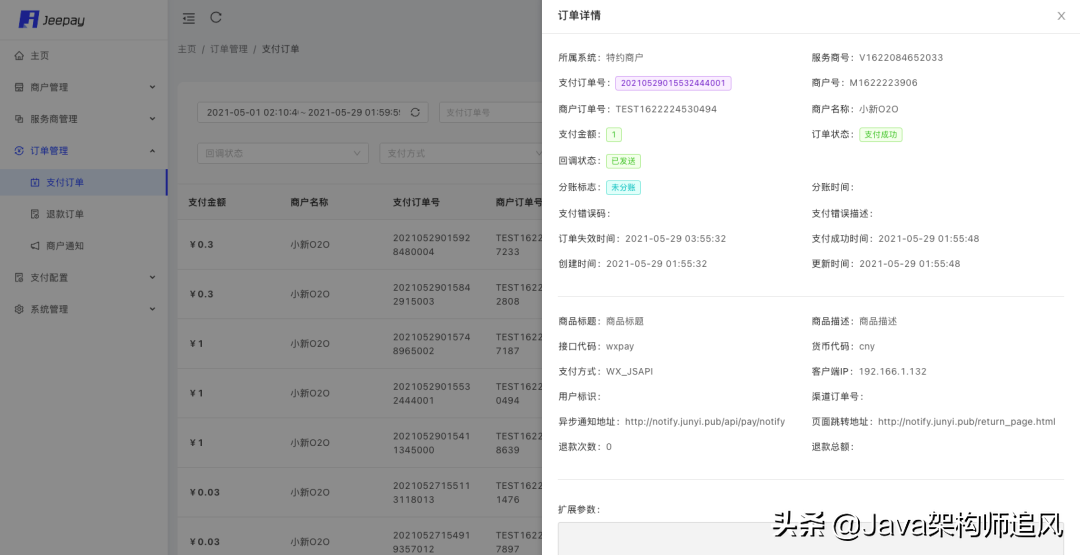Click 订单管理 in the breadcrumb
Screen dimensions: 1080x555
[229, 49]
